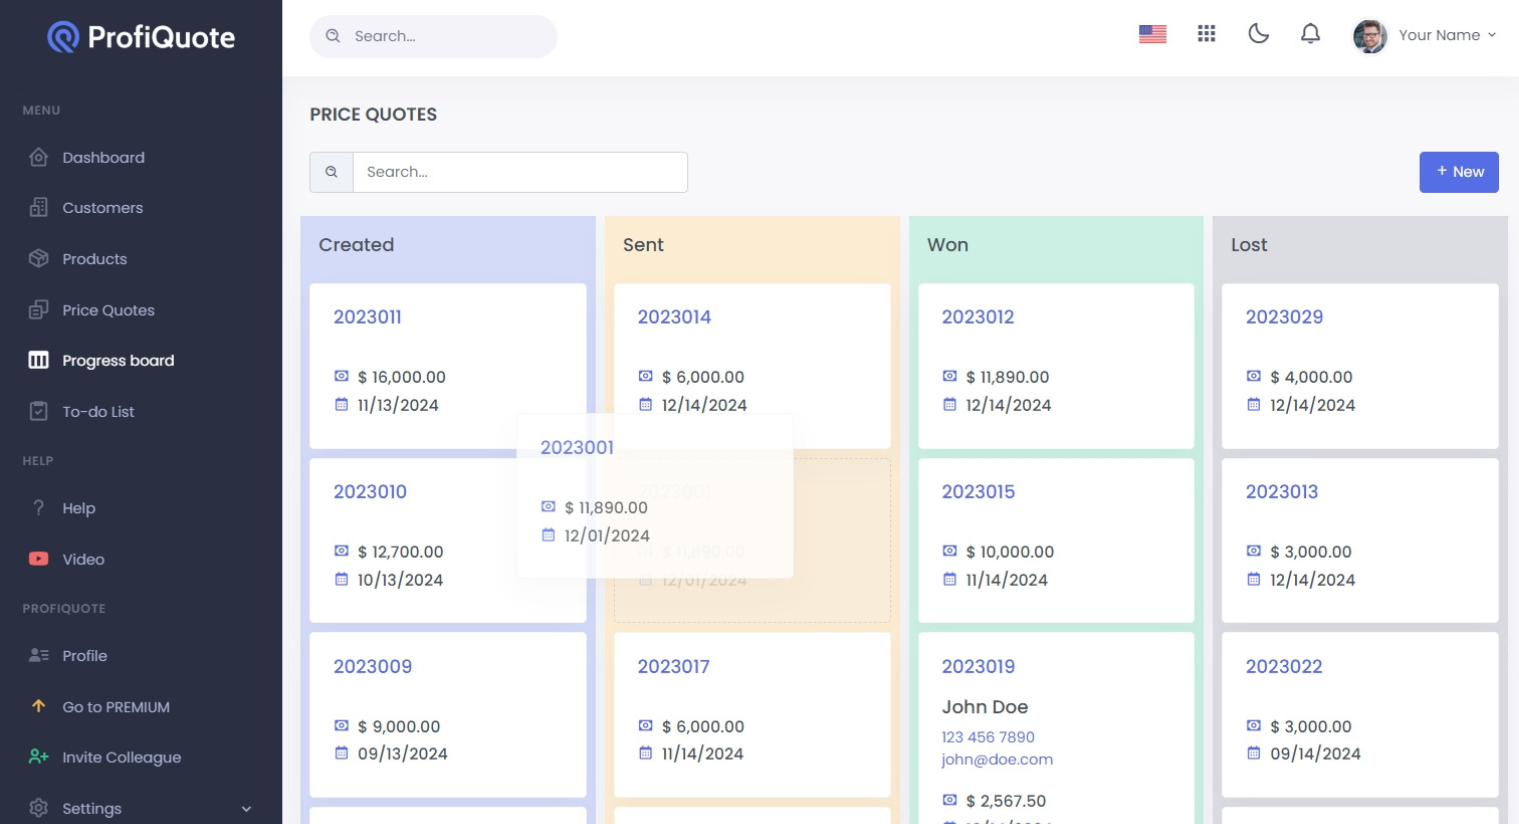Viewport: 1519px width, 824px height.
Task: Click the Products box icon
Action: click(38, 258)
